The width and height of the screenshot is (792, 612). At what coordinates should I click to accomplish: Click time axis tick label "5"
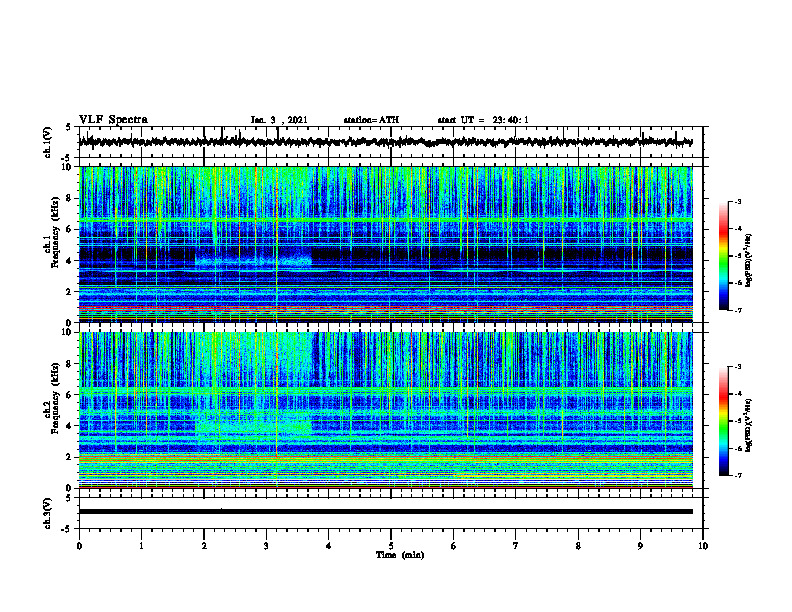click(391, 546)
